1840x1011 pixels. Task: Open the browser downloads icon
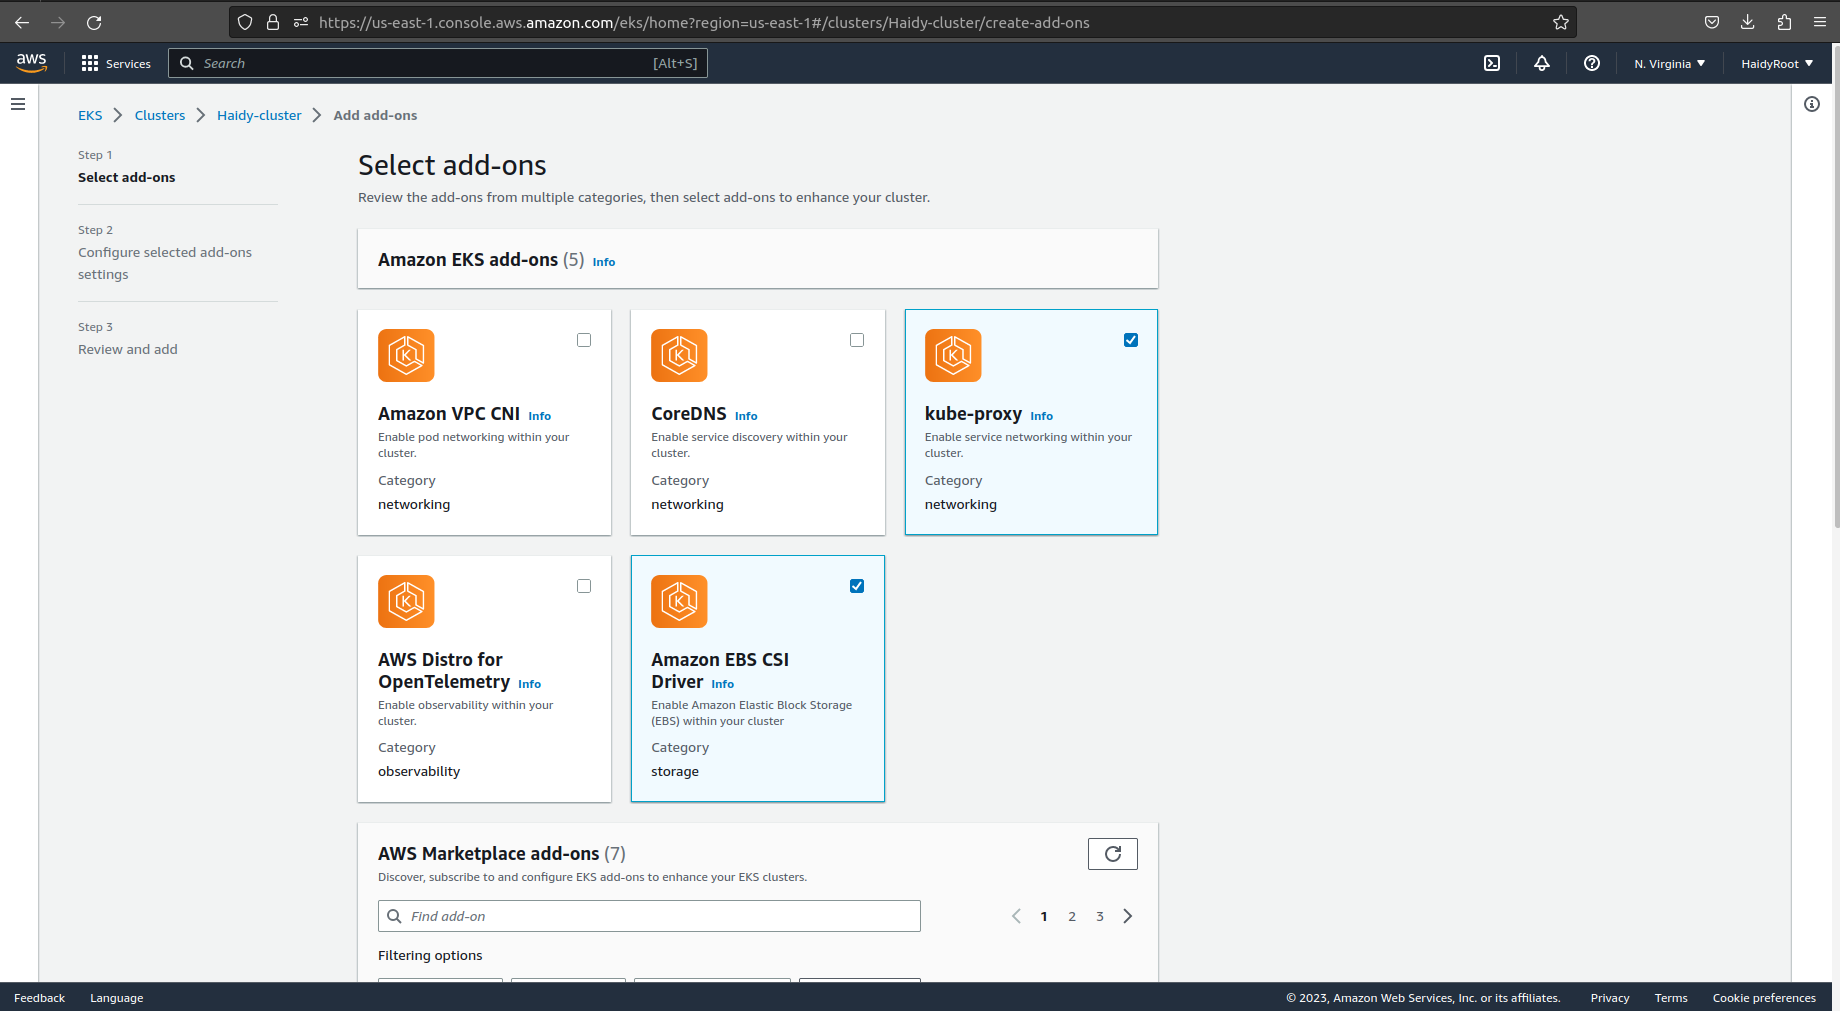1748,22
